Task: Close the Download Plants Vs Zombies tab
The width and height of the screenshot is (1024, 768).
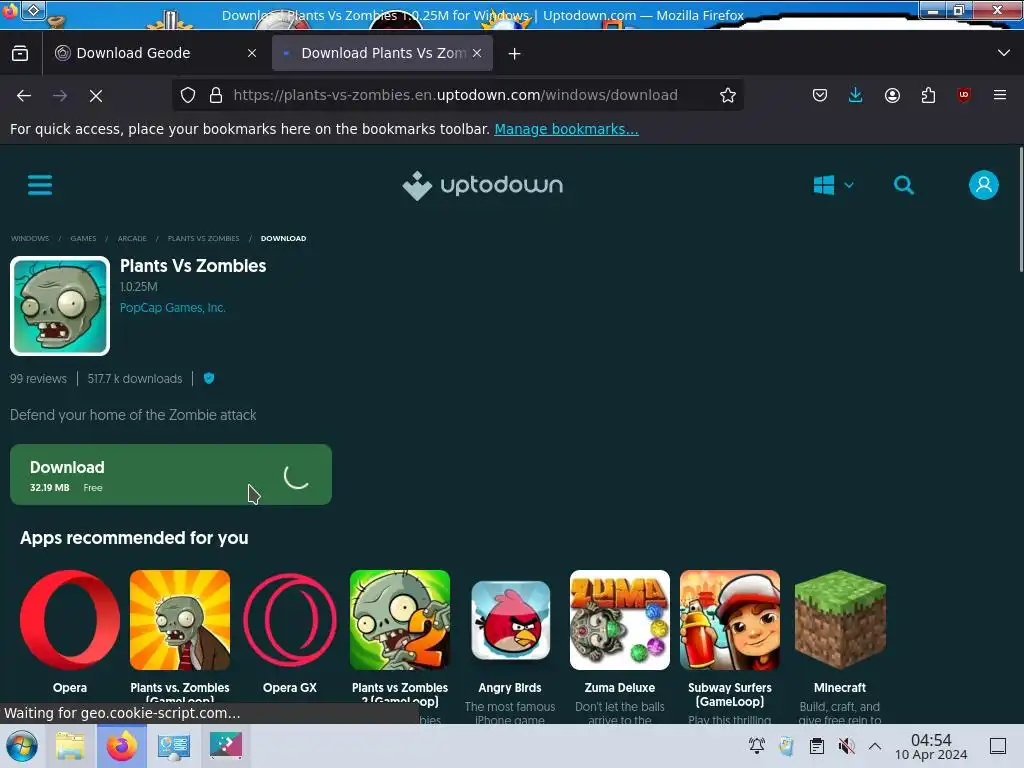Action: tap(477, 53)
